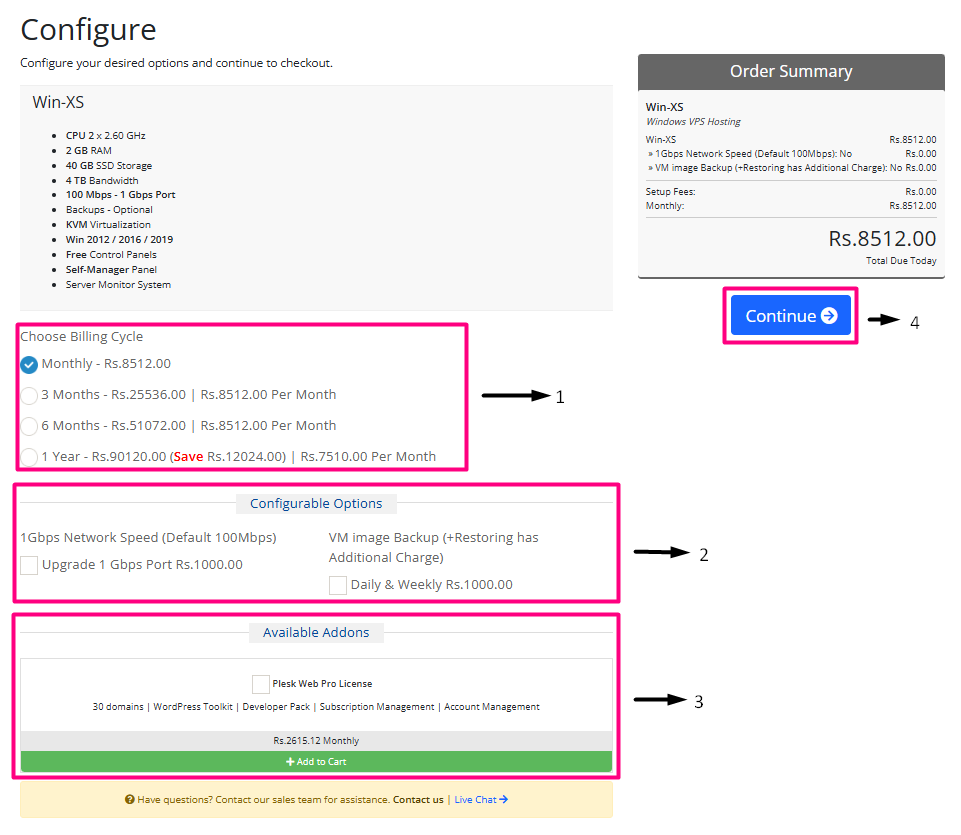Tick the Daily & Weekly backup checkbox
The height and width of the screenshot is (835, 961).
pos(338,585)
